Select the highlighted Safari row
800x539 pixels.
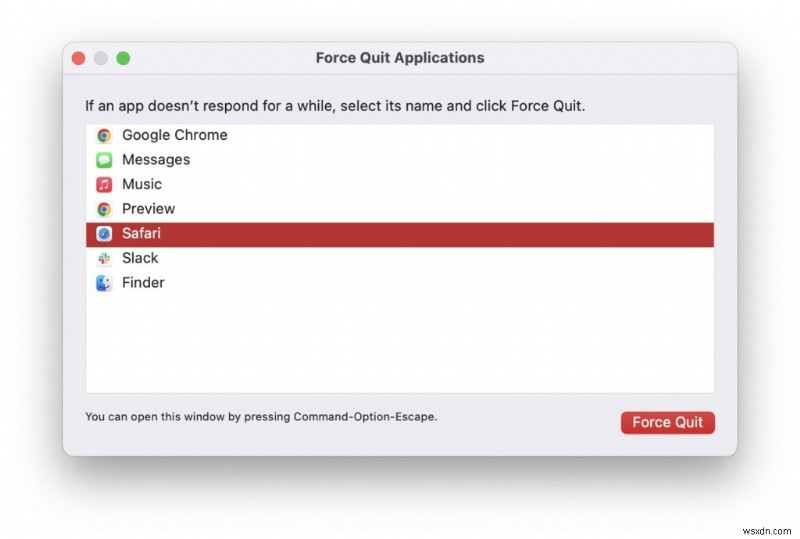(x=141, y=234)
